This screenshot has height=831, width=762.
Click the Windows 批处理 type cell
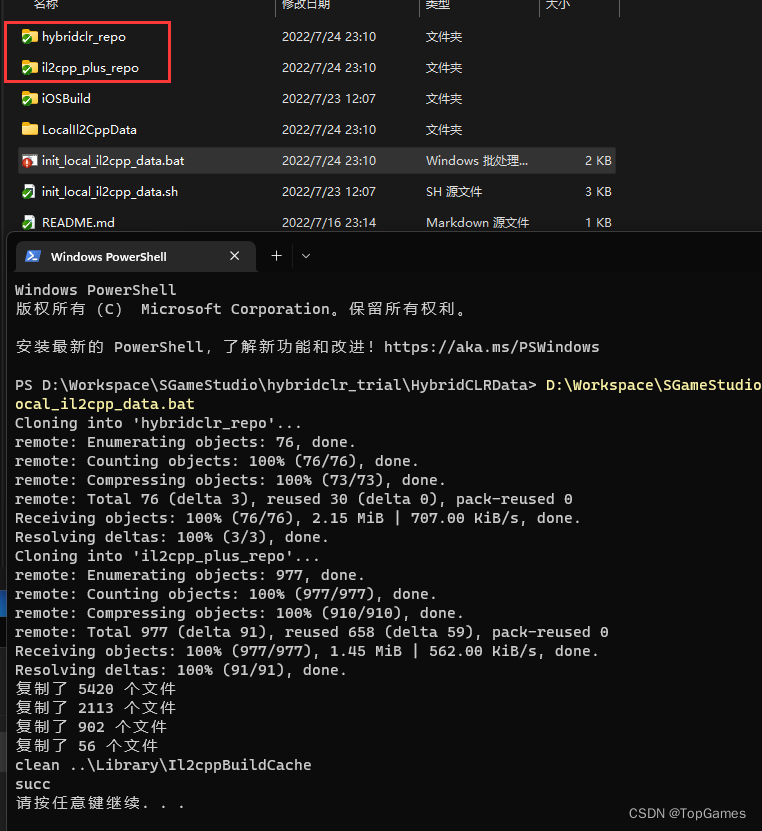coord(477,161)
